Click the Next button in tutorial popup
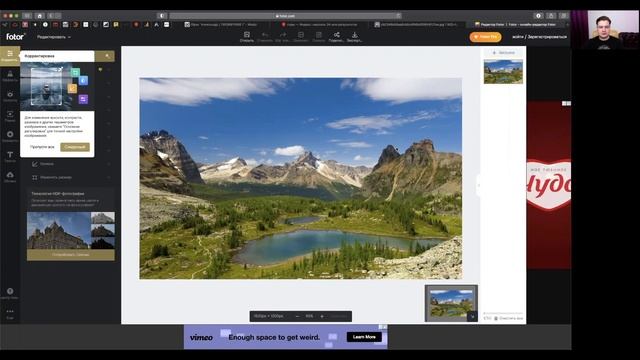Screen dimensions: 640x360 [x=75, y=147]
